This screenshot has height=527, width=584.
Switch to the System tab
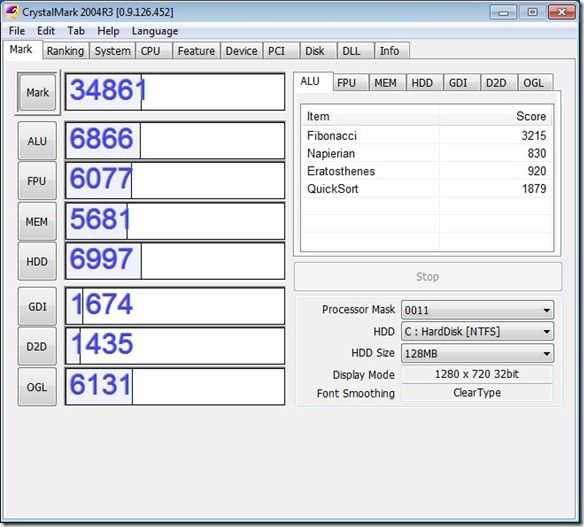click(x=112, y=51)
